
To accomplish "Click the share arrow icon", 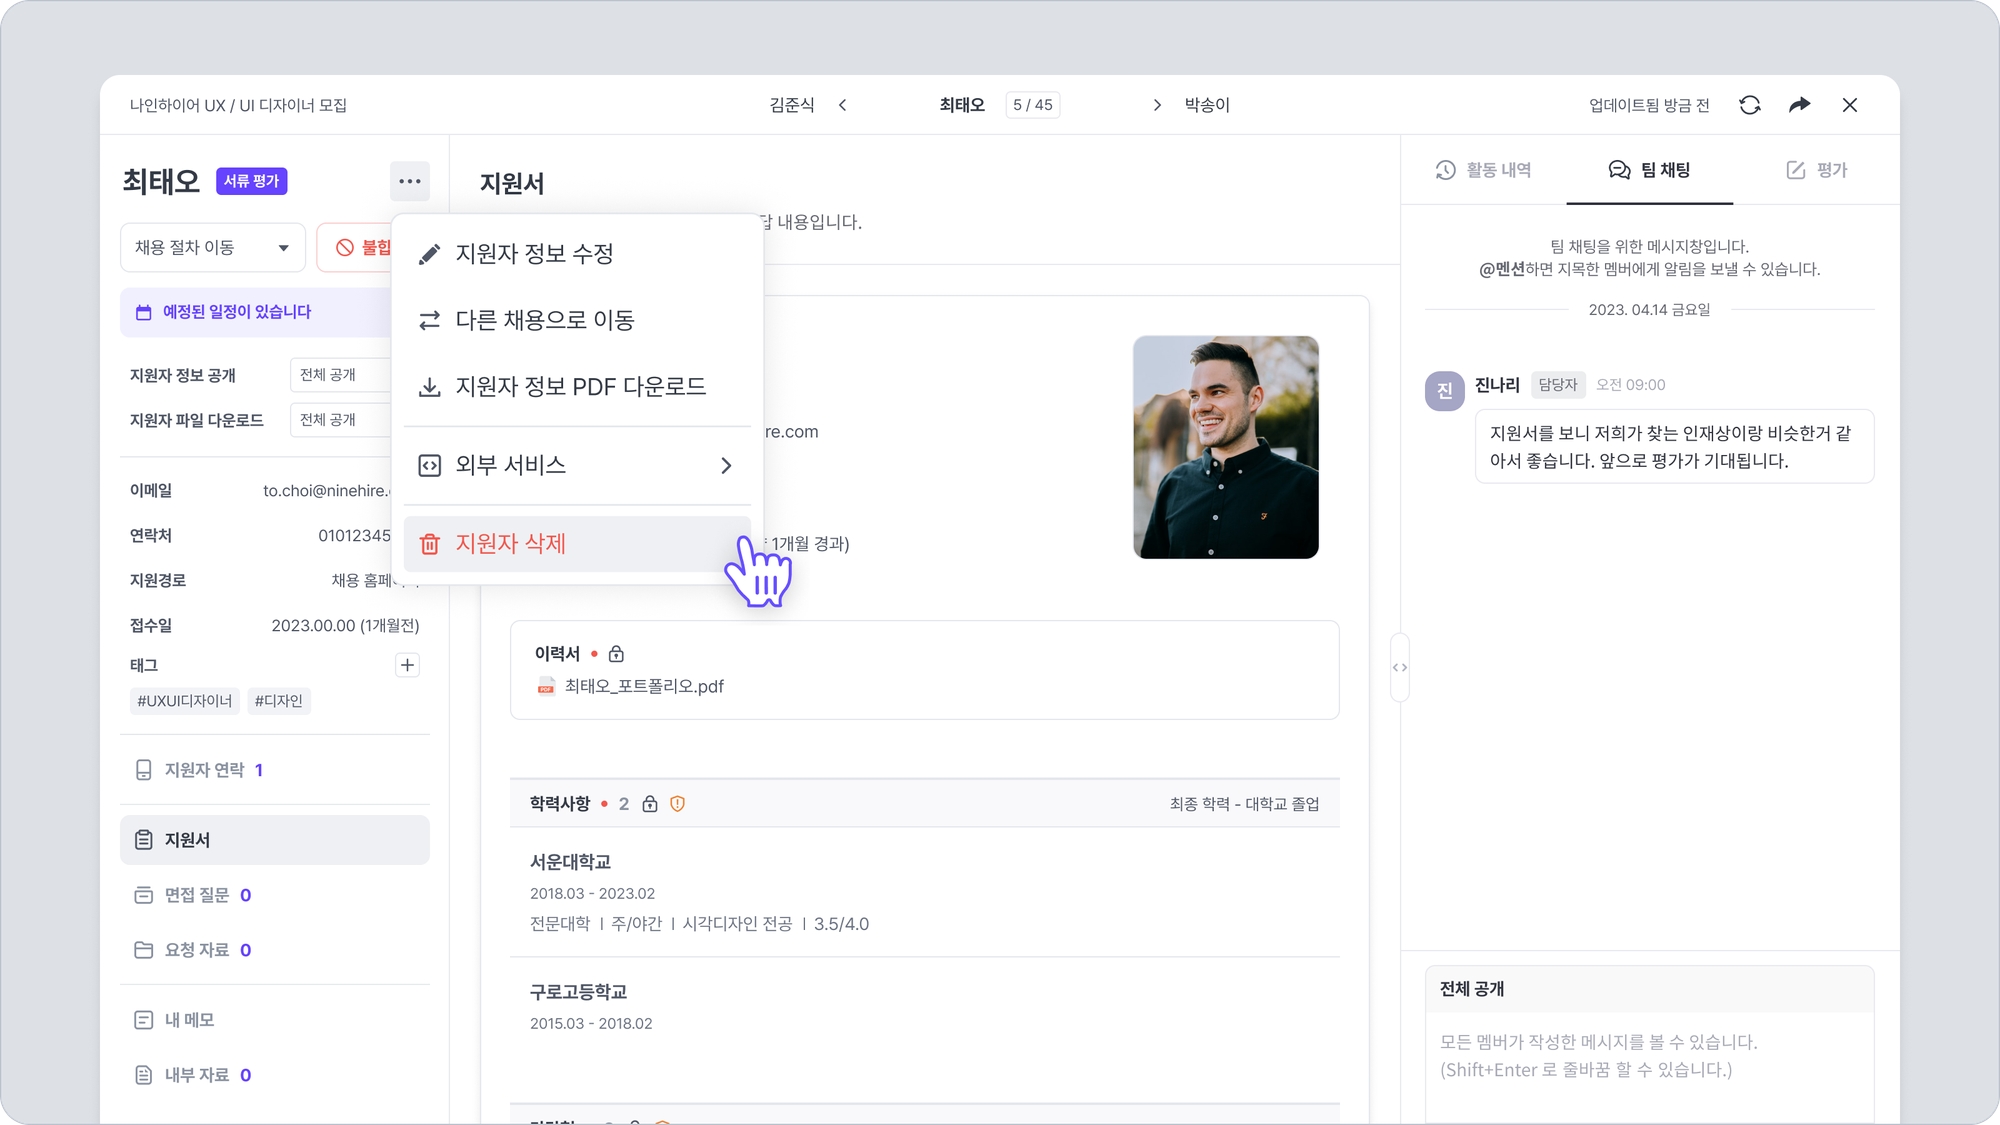I will point(1799,105).
